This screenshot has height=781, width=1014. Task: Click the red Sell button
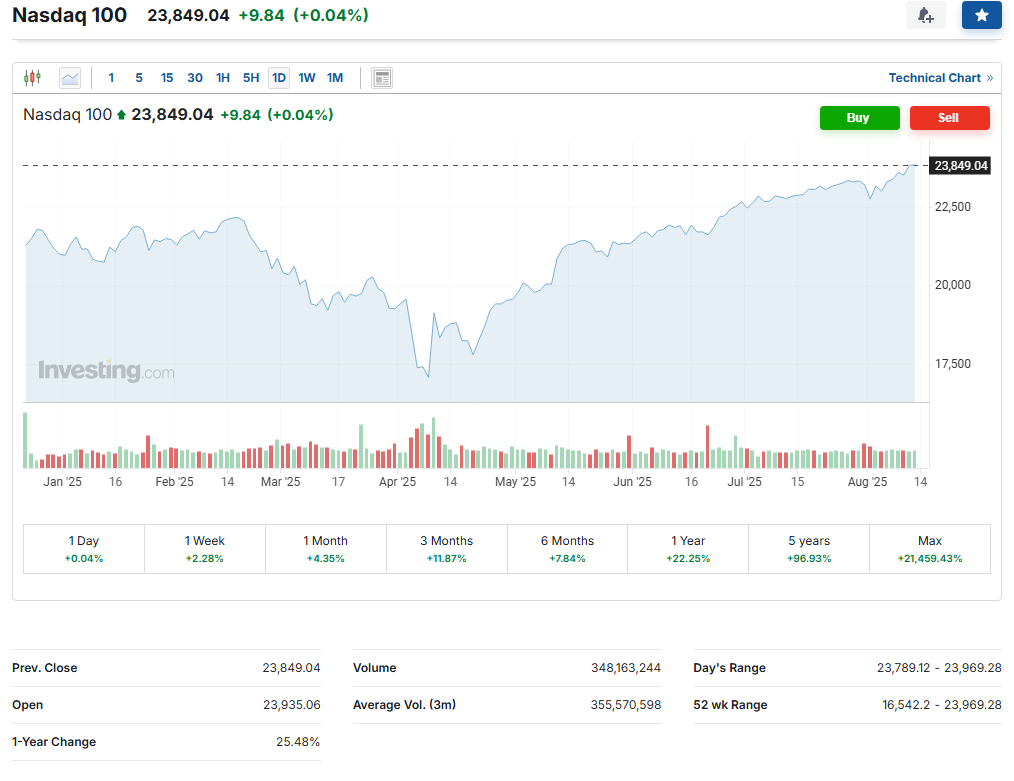(x=949, y=118)
